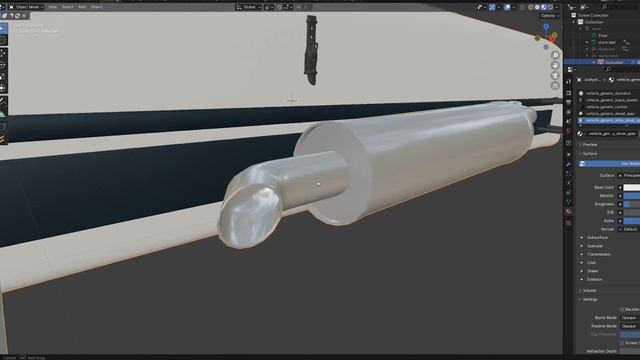Viewport: 640px width, 360px height.
Task: Toggle viewport overlays button
Action: click(507, 7)
